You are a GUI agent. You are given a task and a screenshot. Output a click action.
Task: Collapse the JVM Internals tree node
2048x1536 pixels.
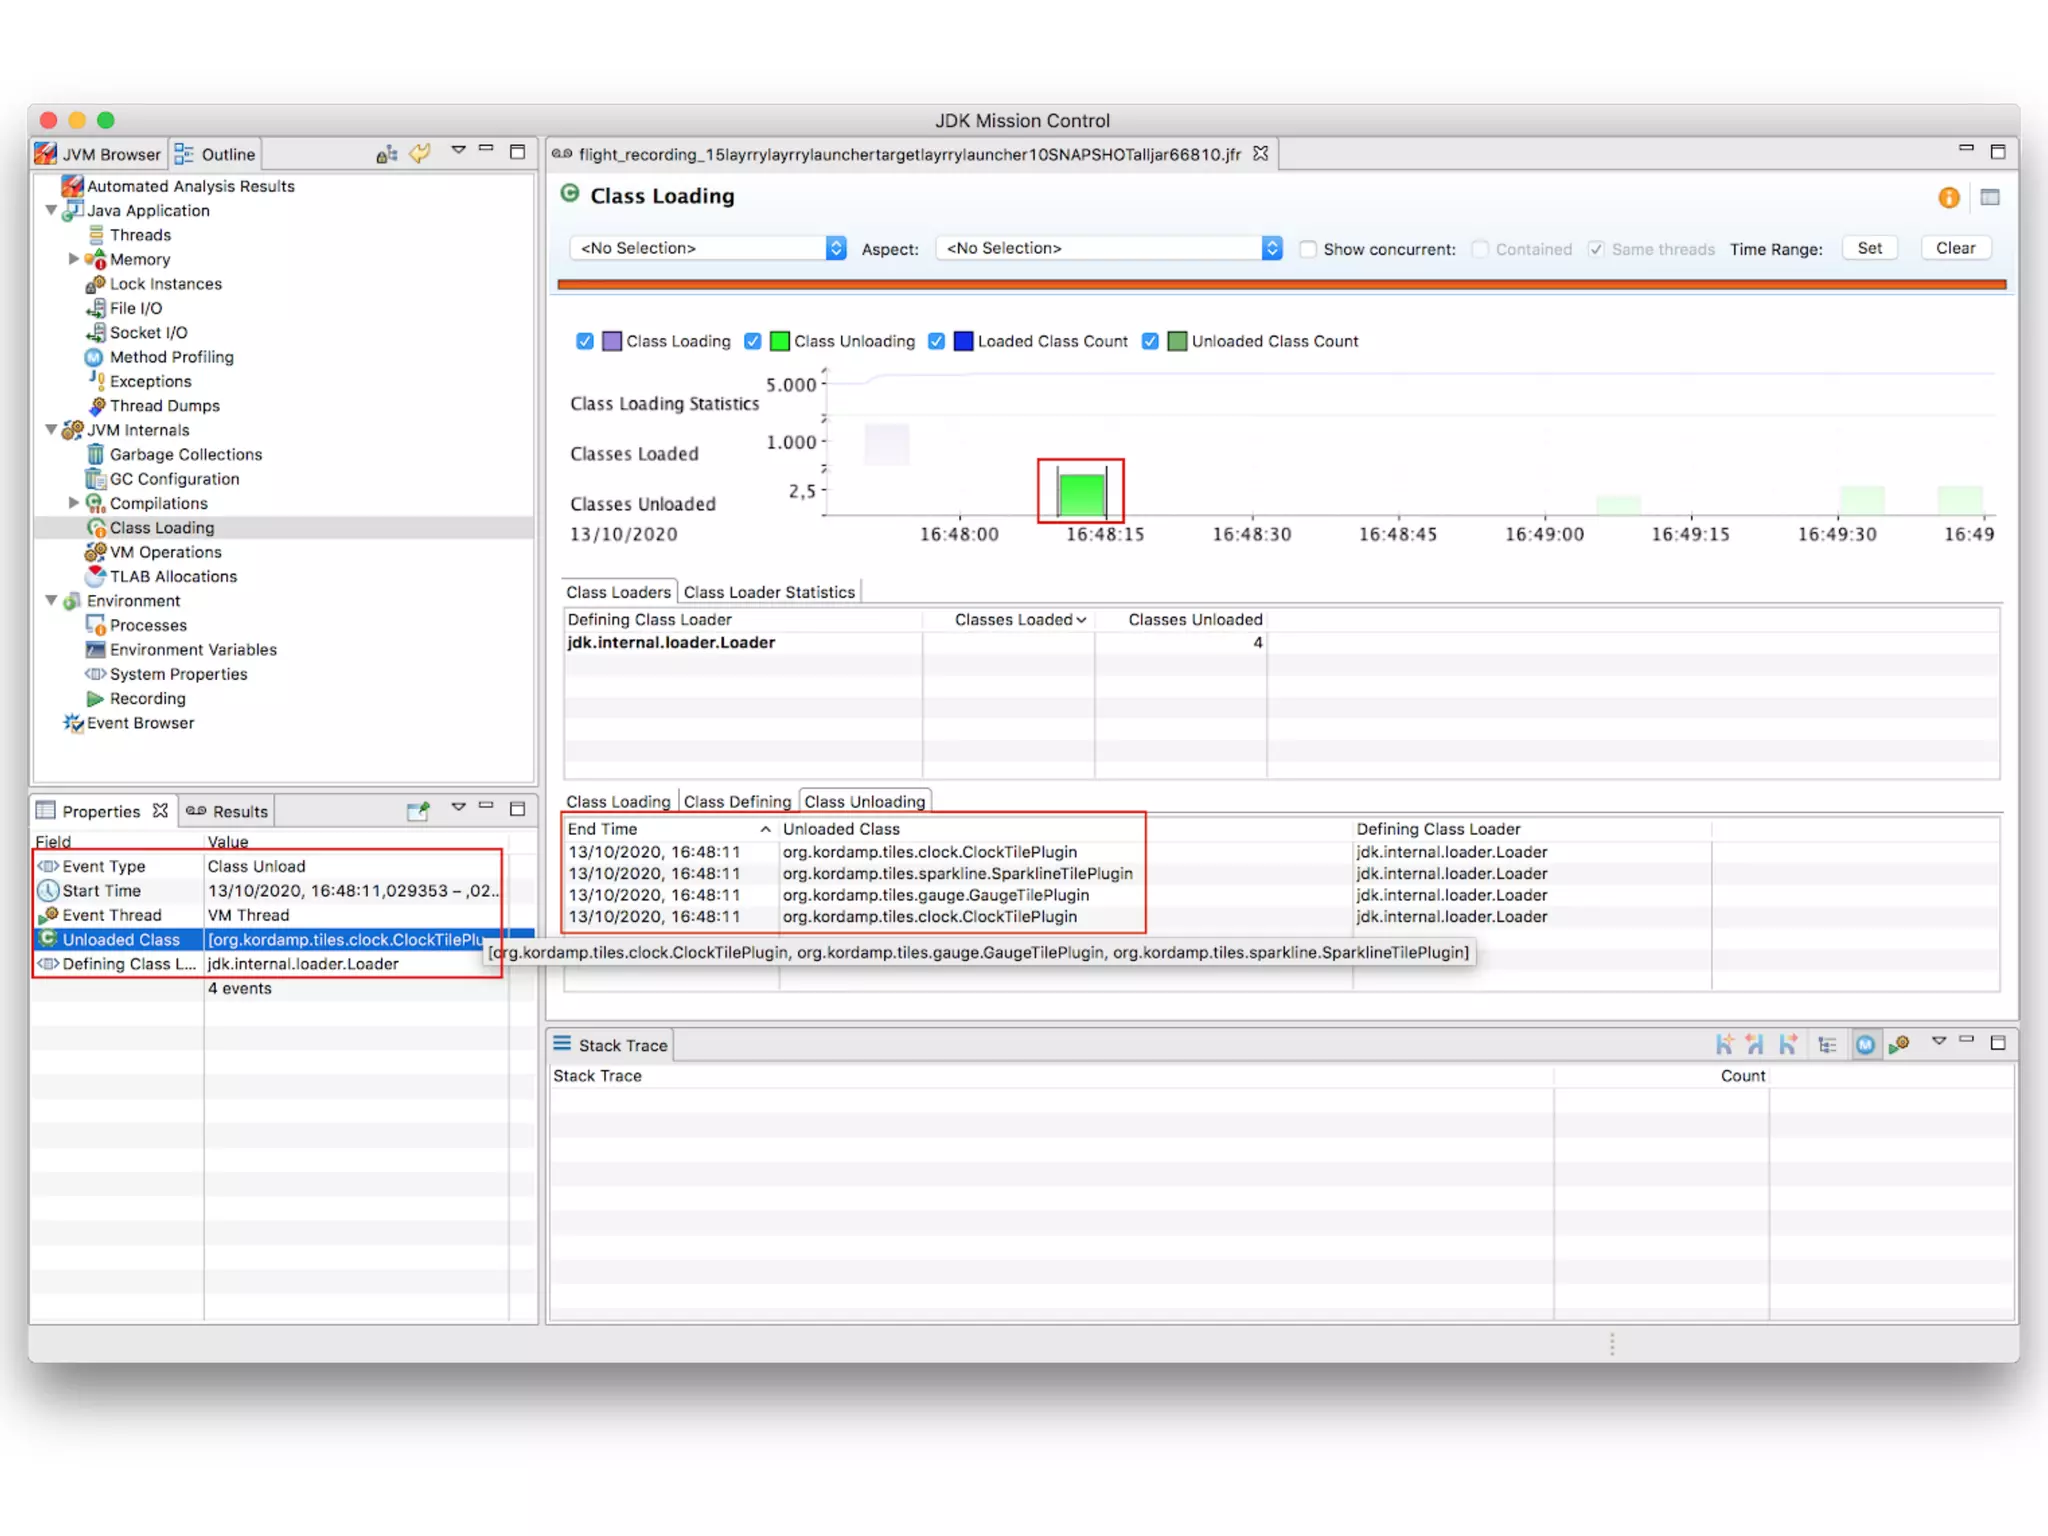pyautogui.click(x=51, y=430)
